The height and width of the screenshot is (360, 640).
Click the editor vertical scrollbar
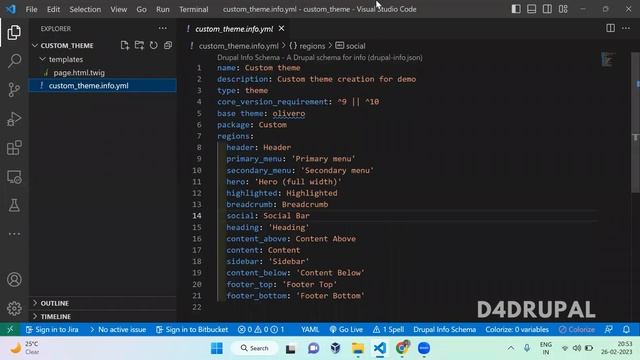click(635, 122)
